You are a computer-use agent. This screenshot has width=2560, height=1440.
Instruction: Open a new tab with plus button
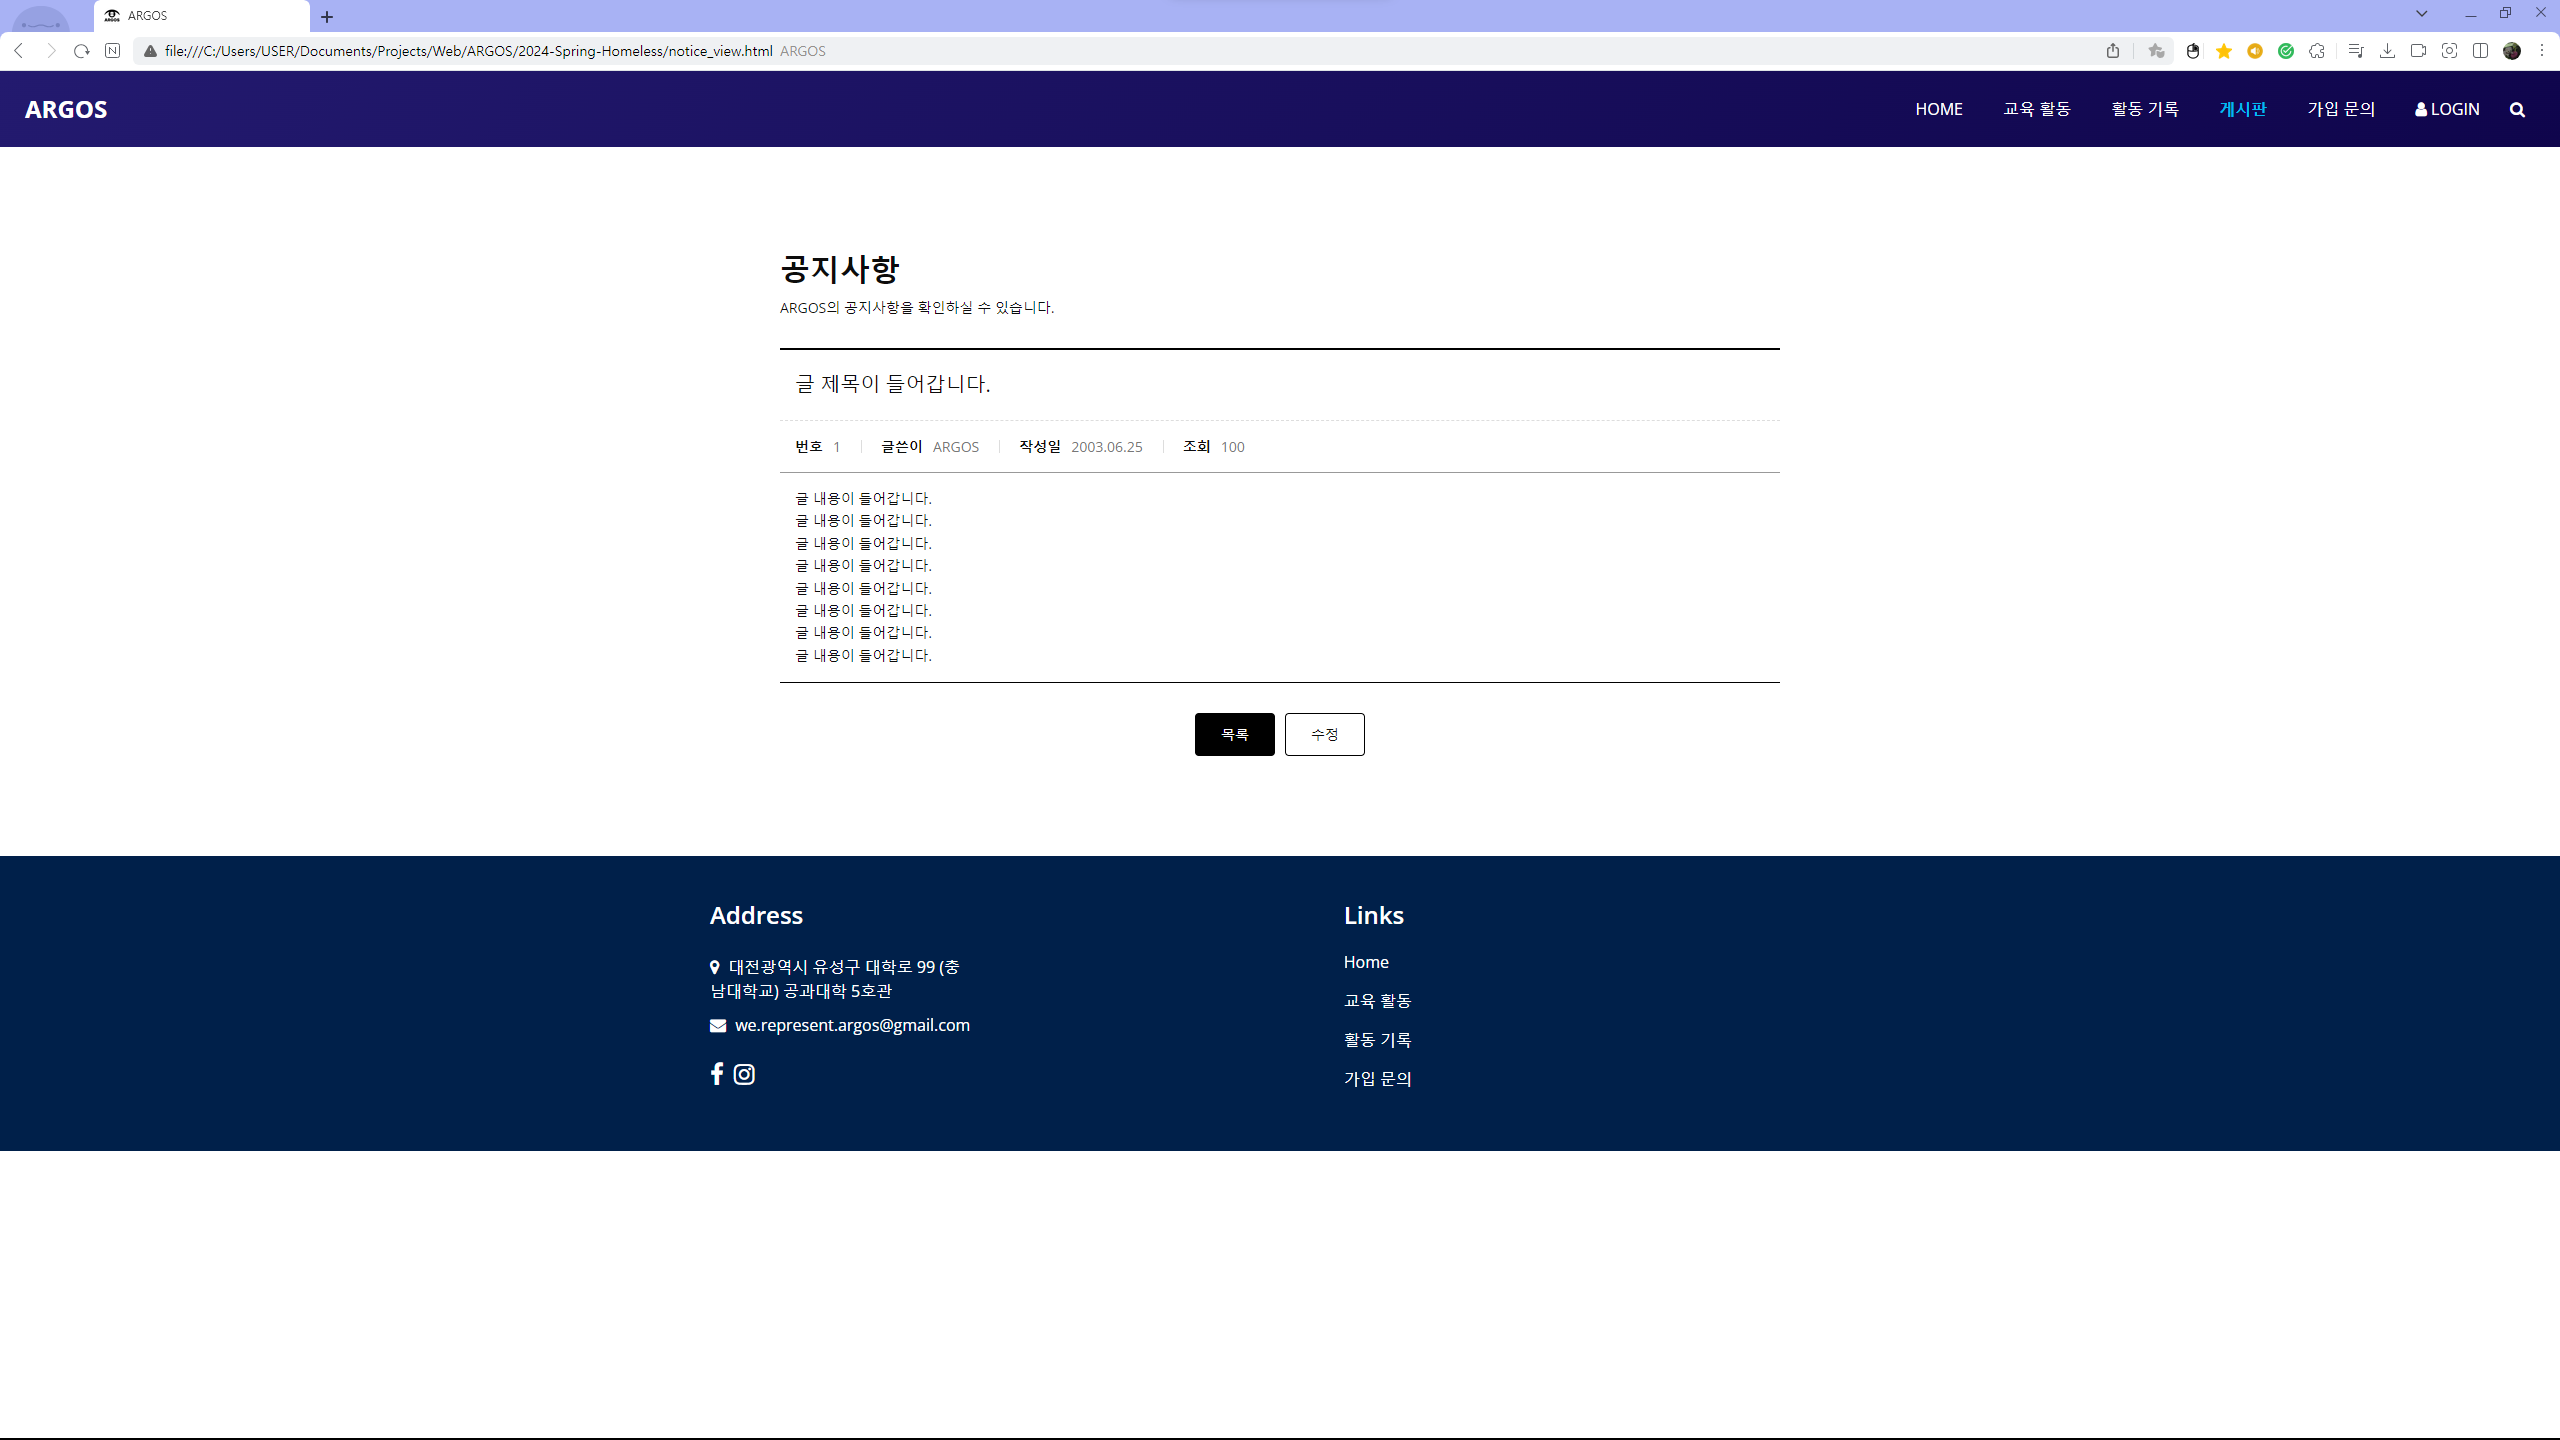(x=327, y=17)
